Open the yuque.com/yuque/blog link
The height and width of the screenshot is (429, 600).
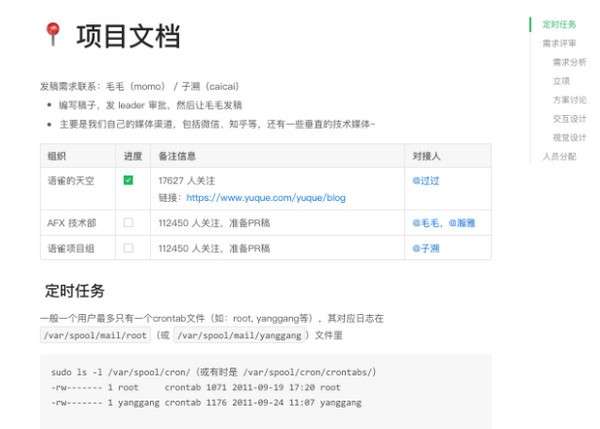(266, 197)
